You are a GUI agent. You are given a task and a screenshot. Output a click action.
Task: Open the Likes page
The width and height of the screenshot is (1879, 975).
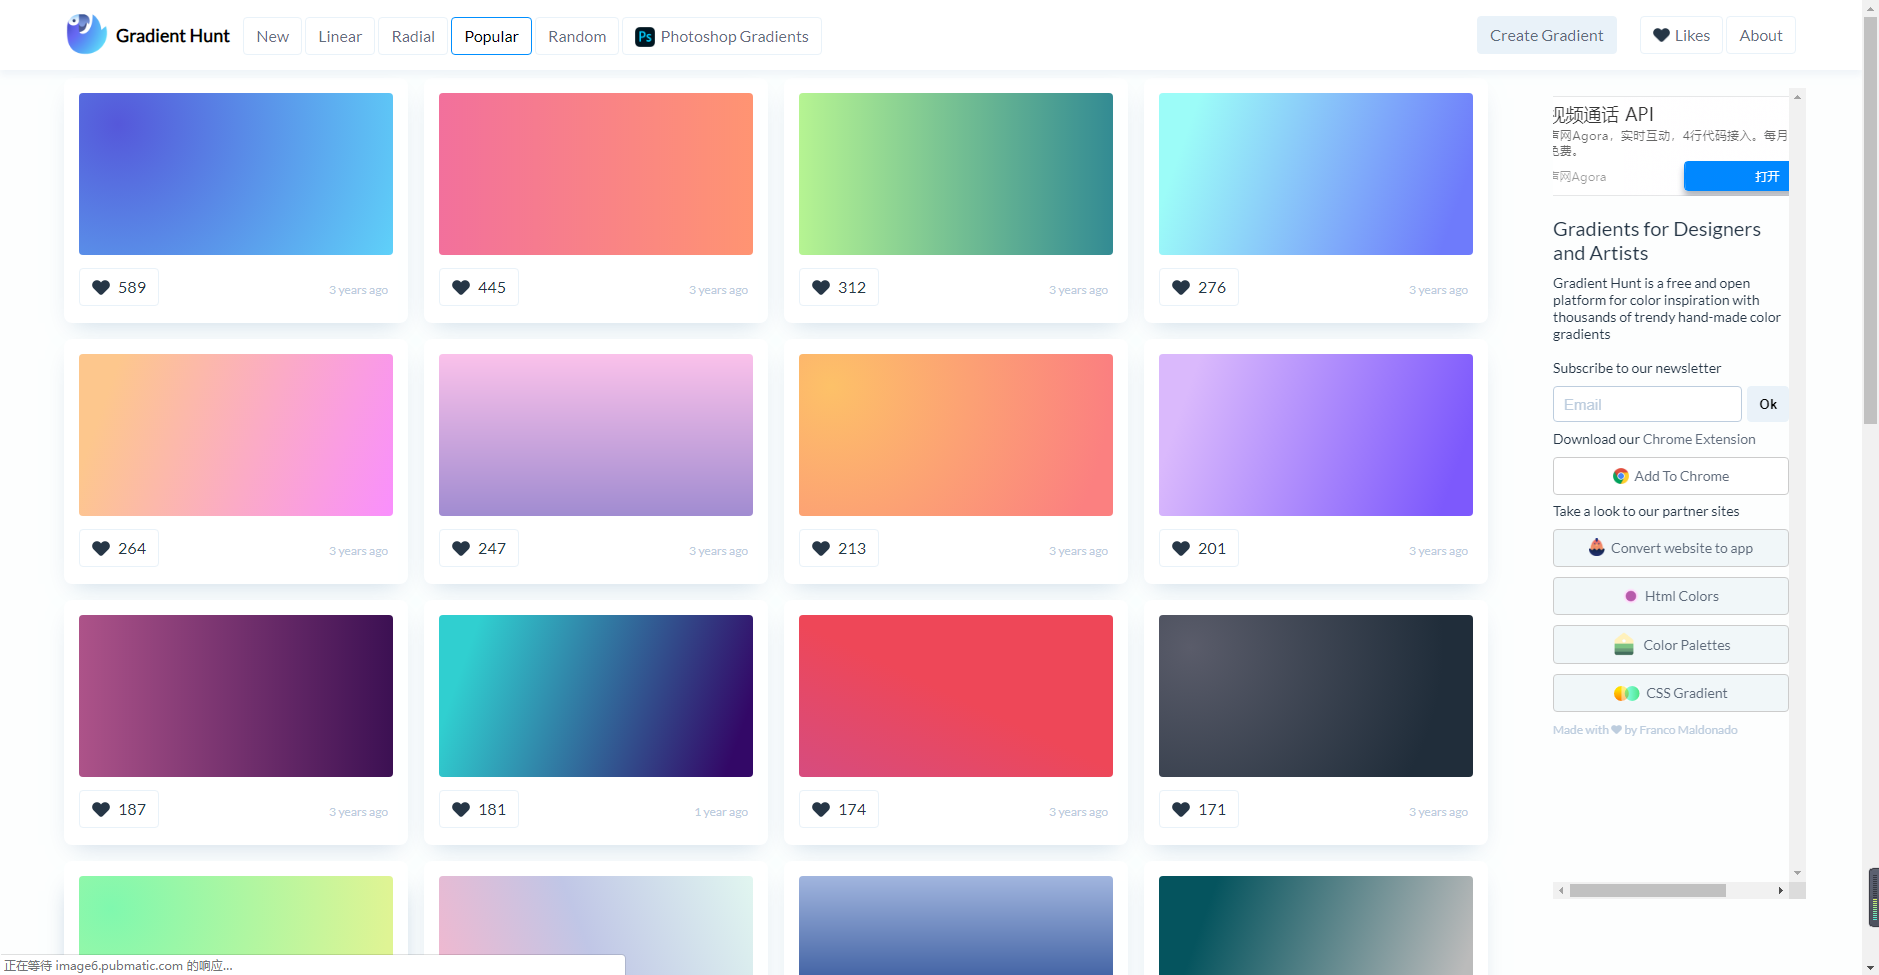(x=1681, y=35)
